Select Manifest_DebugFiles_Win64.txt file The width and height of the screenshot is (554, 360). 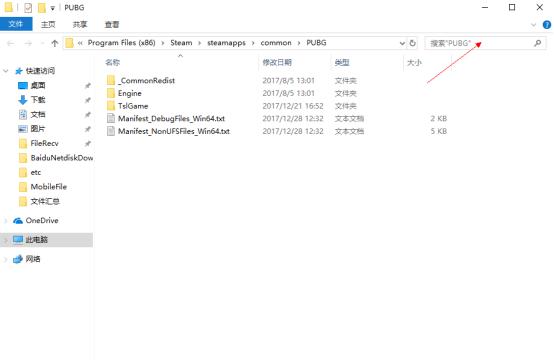pos(171,119)
